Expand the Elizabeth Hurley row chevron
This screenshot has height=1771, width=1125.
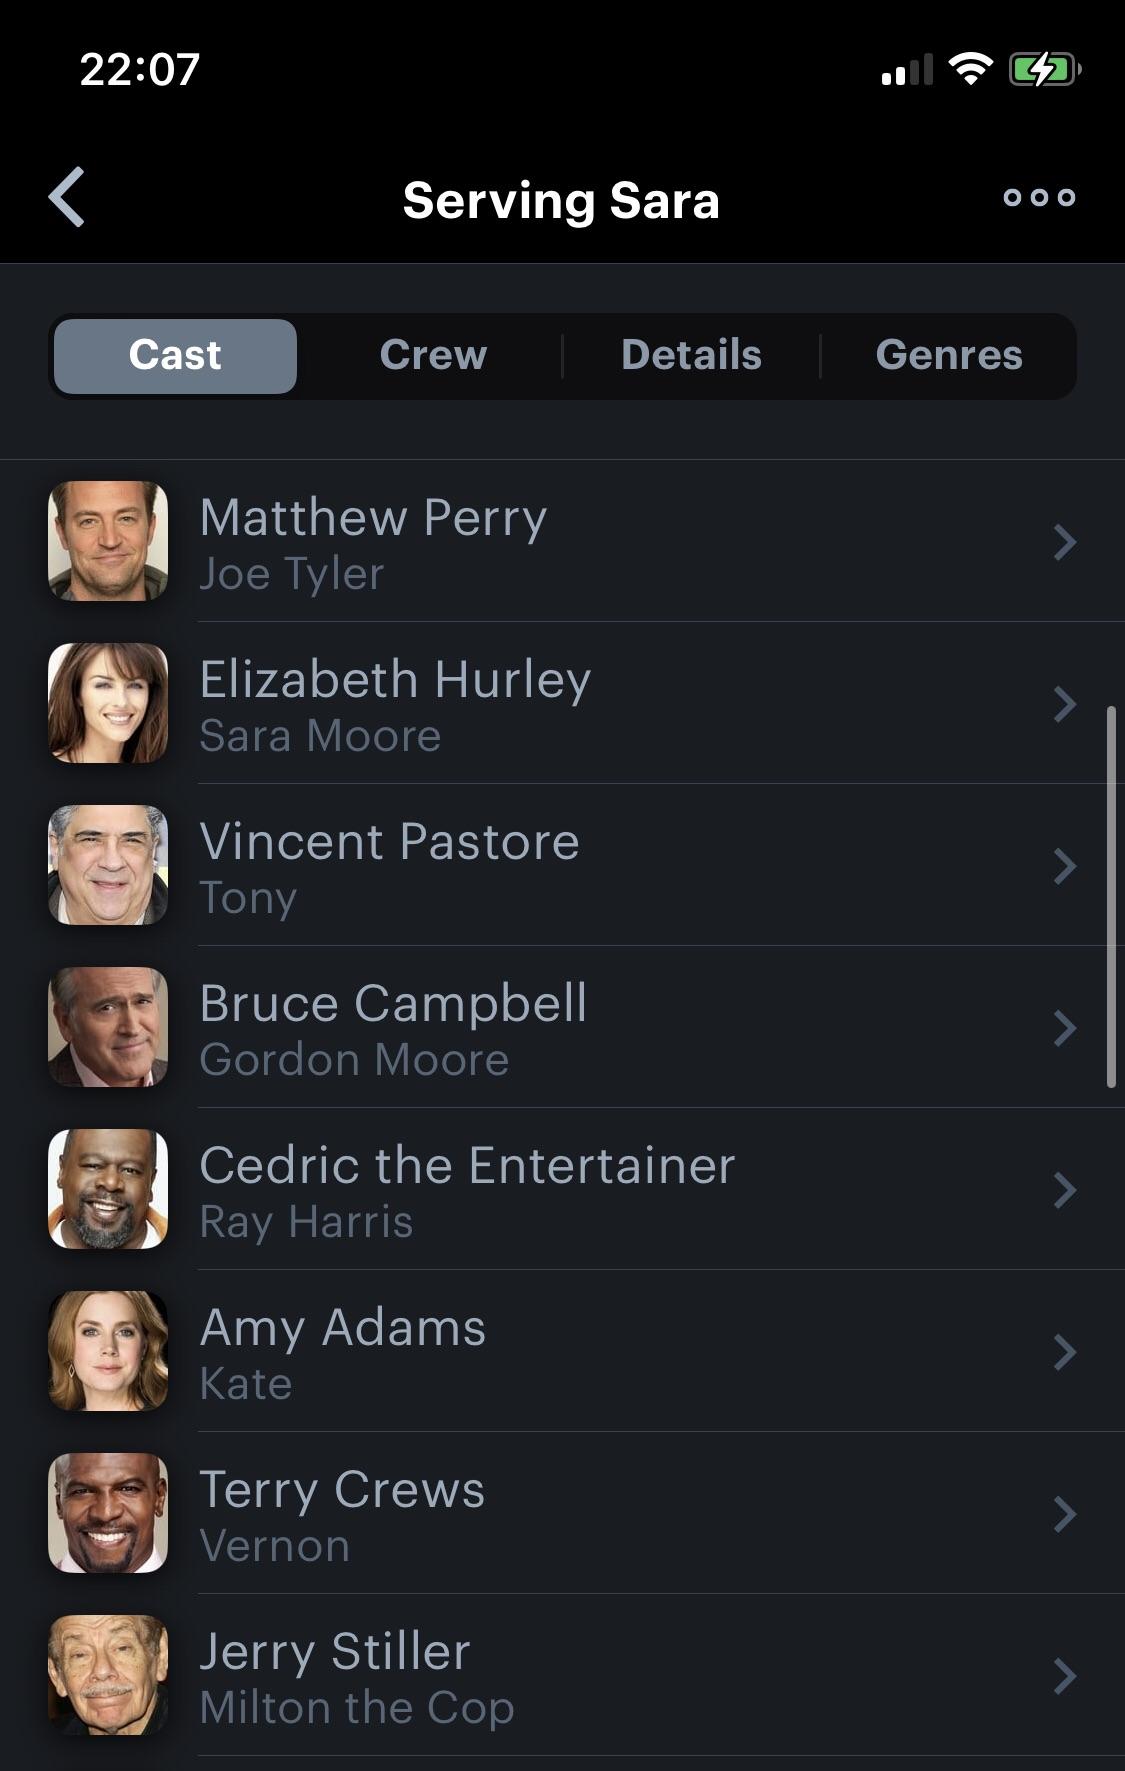1064,704
